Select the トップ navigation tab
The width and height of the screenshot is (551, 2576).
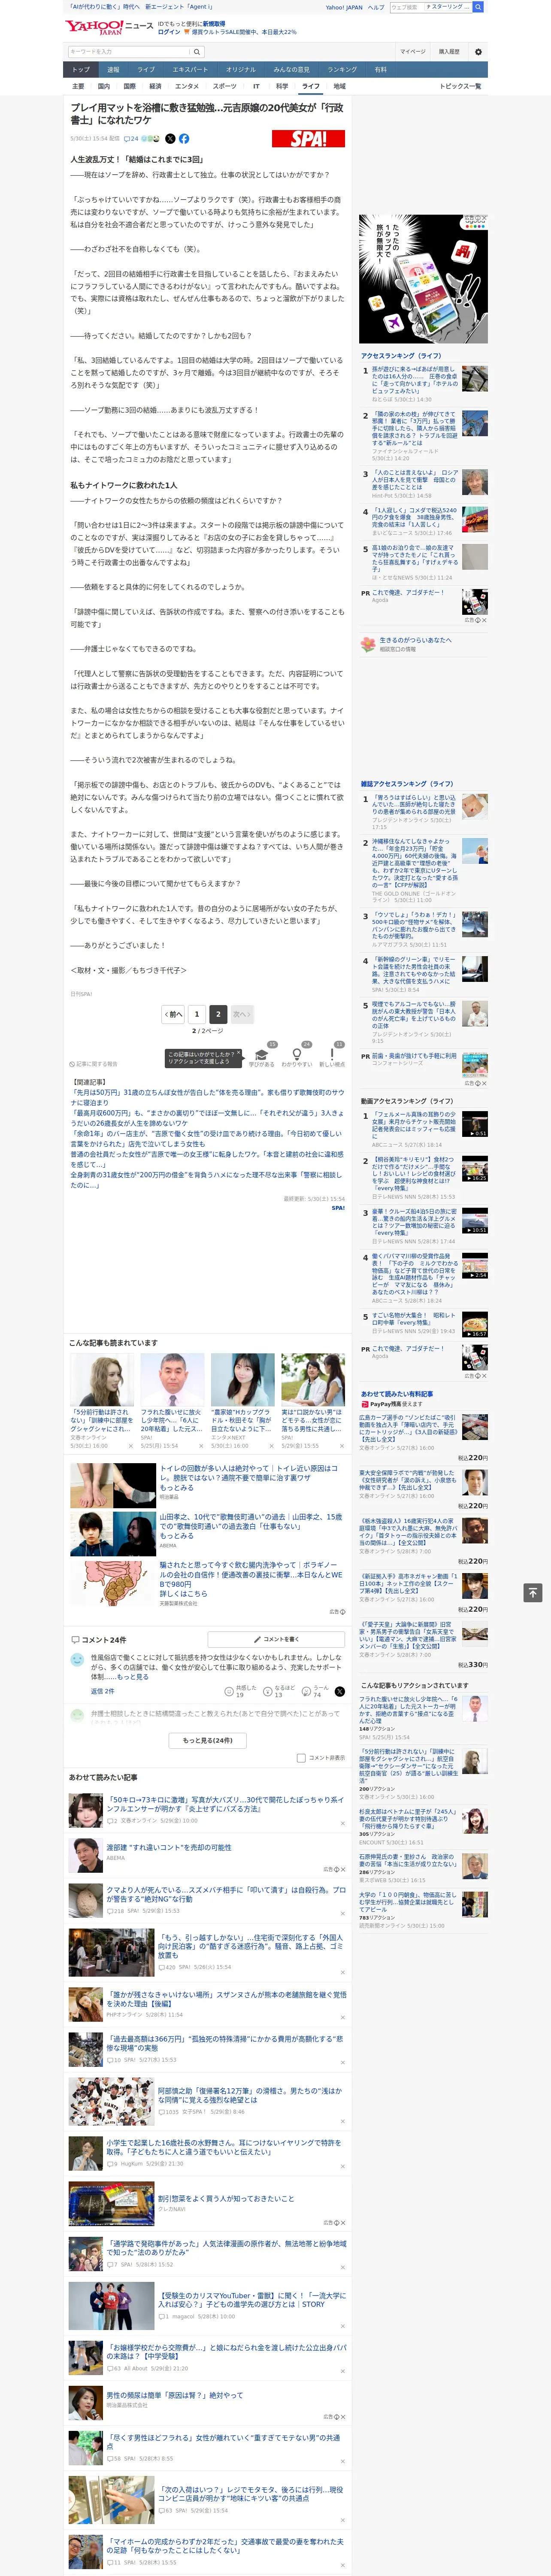81,70
